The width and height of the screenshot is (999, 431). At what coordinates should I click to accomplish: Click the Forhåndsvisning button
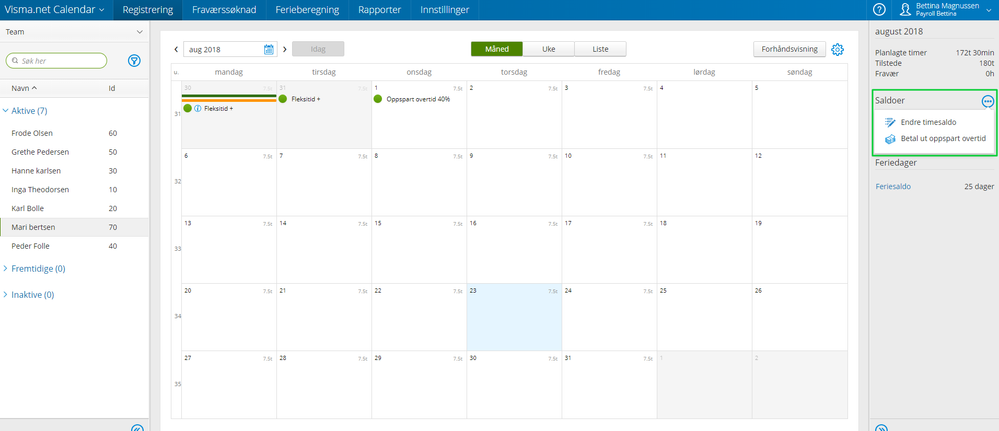[789, 49]
